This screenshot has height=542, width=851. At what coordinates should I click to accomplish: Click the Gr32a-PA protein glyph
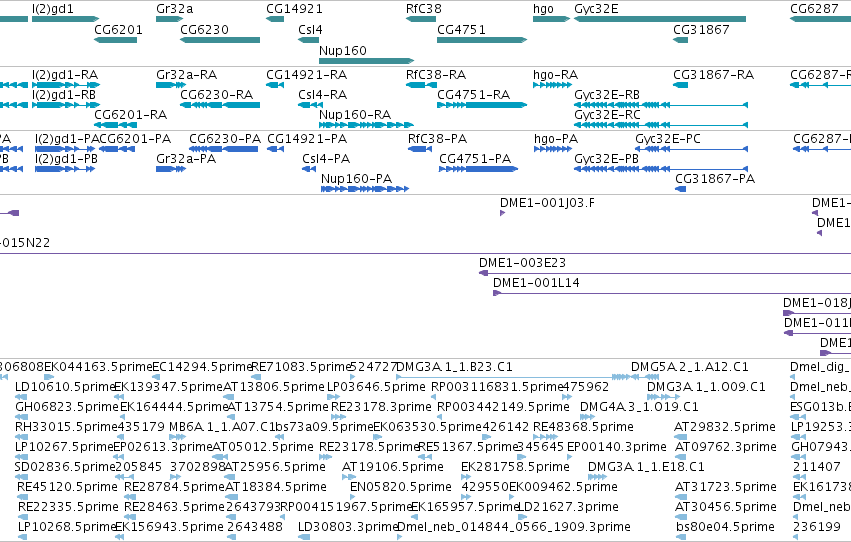pos(171,169)
